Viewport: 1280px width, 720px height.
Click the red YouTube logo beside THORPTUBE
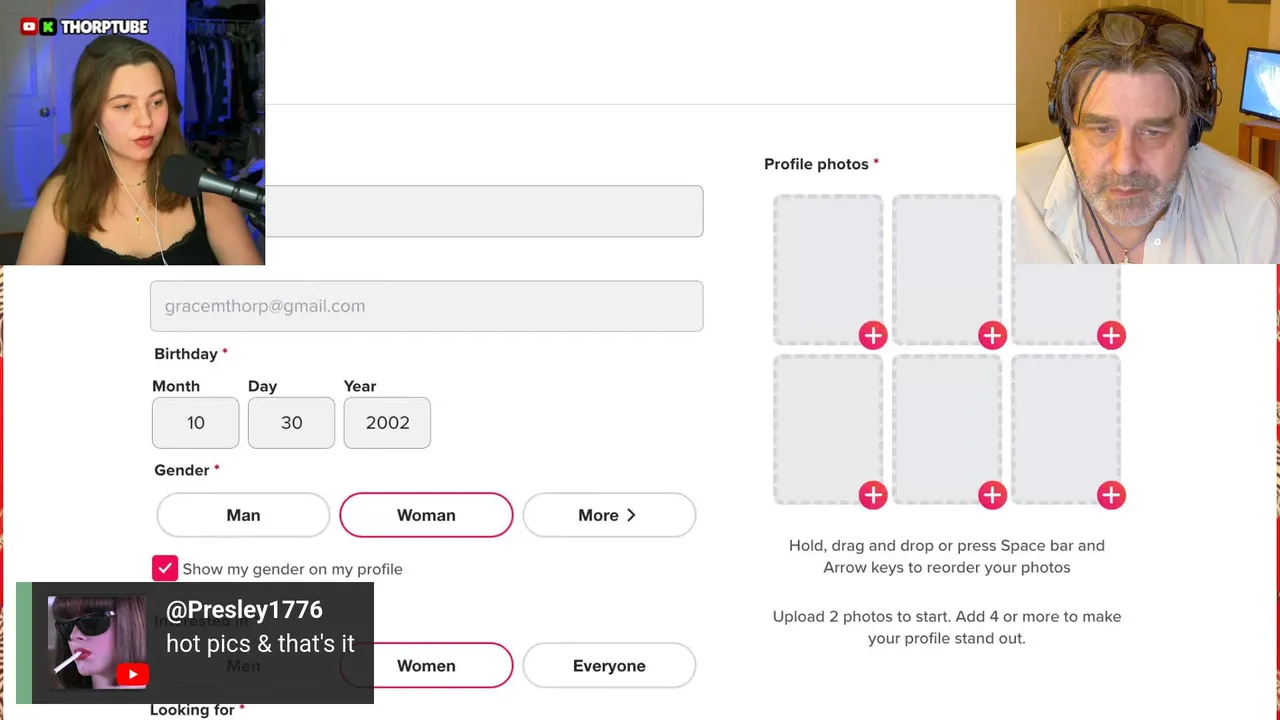click(29, 27)
